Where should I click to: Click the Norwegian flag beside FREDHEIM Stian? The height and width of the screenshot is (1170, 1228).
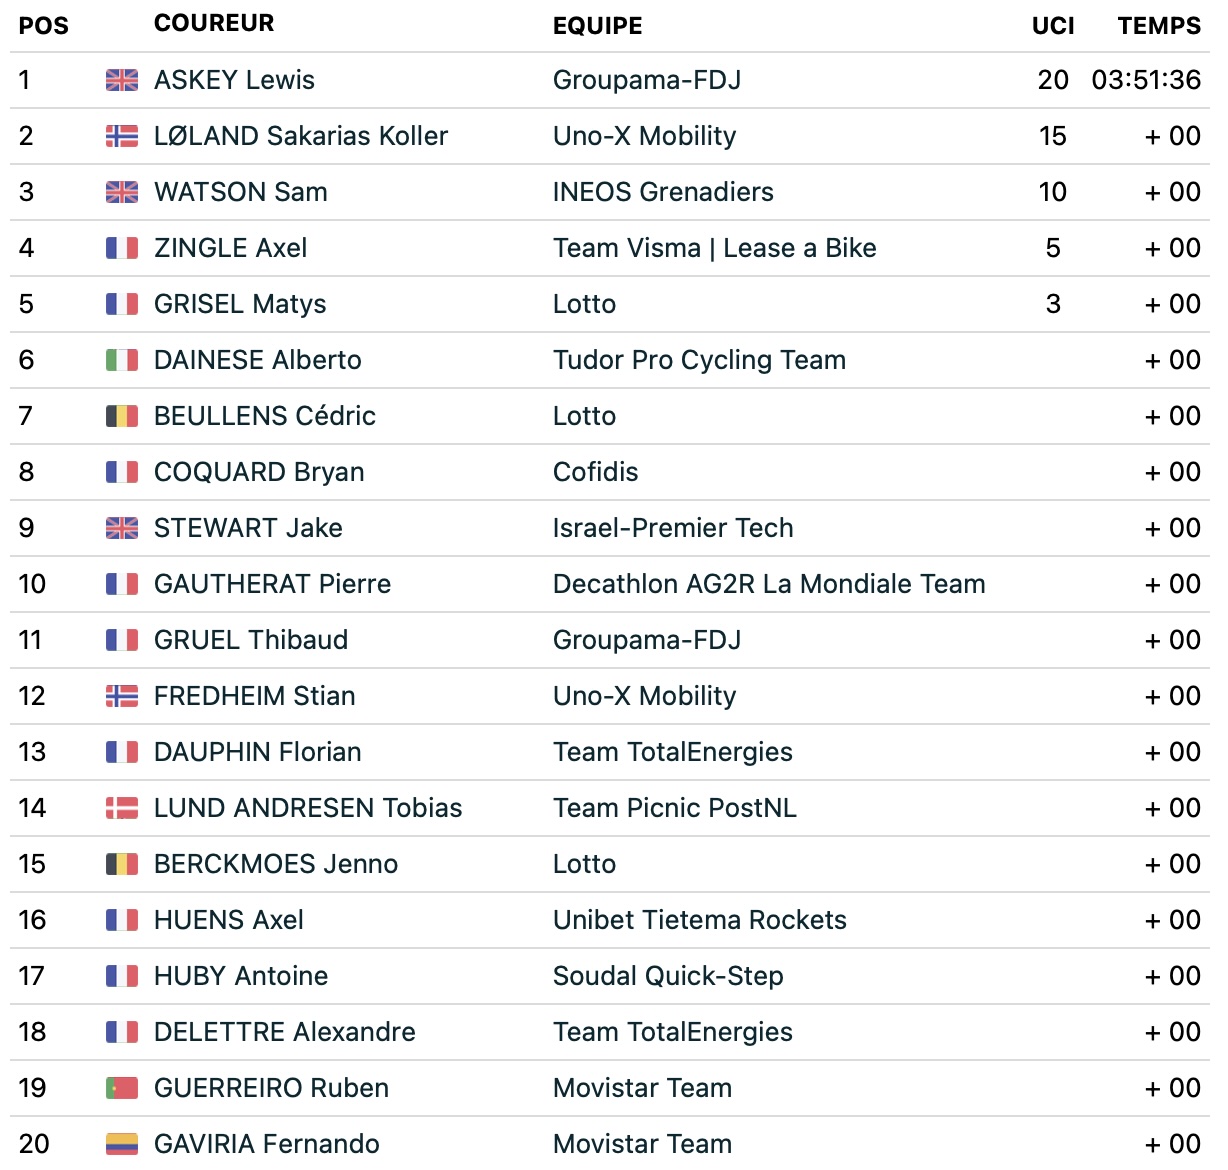coord(122,696)
